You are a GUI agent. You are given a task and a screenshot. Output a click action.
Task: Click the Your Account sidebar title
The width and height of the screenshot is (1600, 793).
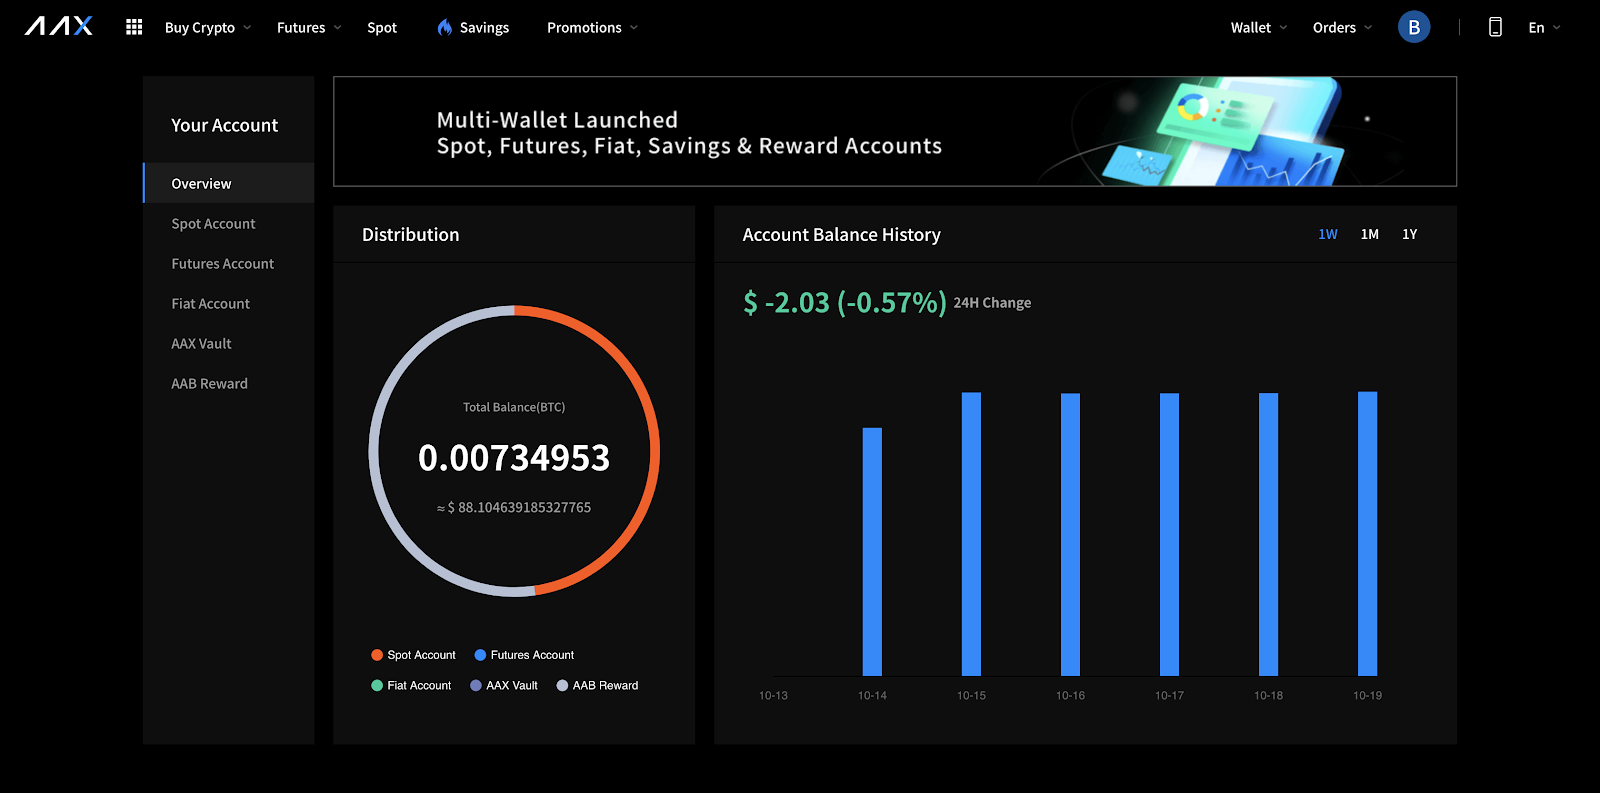(x=225, y=125)
